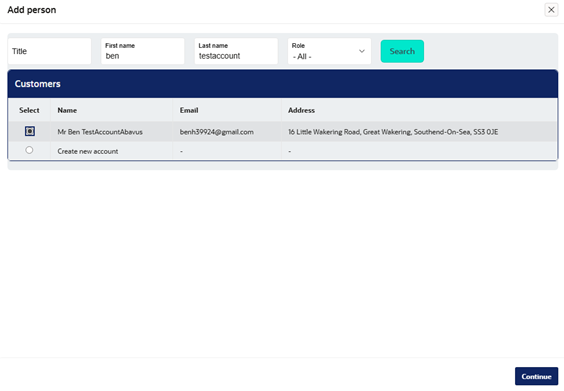Click the 16 Little Wakering Road address
Screen dimensions: 564x391
tap(393, 132)
